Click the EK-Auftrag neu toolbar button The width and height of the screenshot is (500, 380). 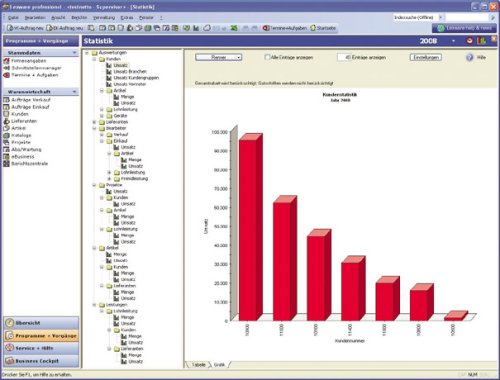coord(65,28)
